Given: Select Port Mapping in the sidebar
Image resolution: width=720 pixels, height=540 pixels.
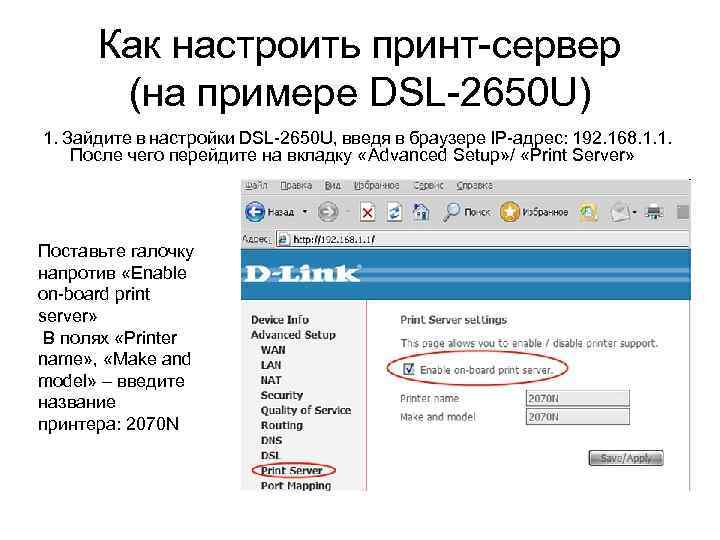Looking at the screenshot, I should click(296, 485).
